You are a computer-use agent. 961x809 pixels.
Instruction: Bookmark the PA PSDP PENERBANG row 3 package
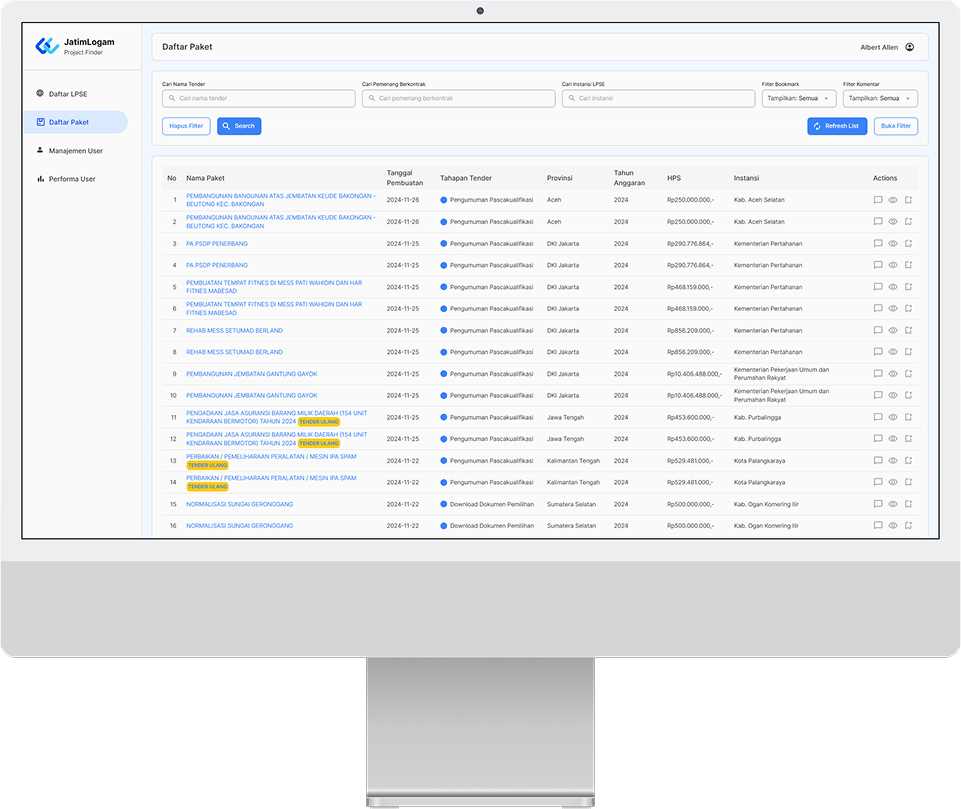tap(908, 243)
